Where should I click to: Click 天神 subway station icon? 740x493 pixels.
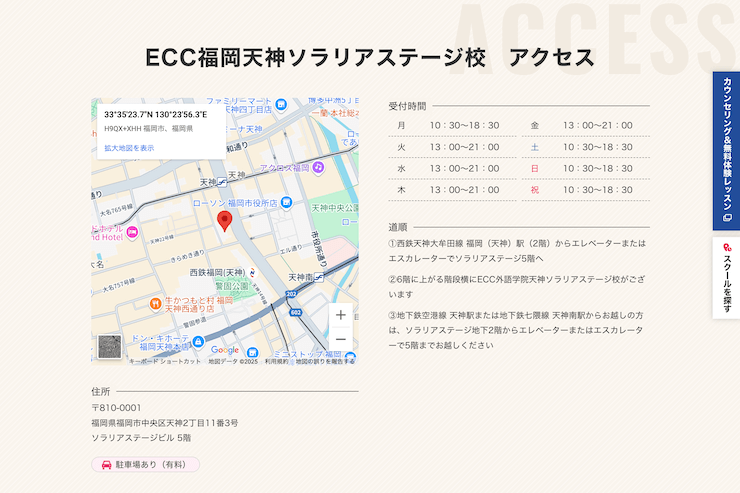(222, 182)
